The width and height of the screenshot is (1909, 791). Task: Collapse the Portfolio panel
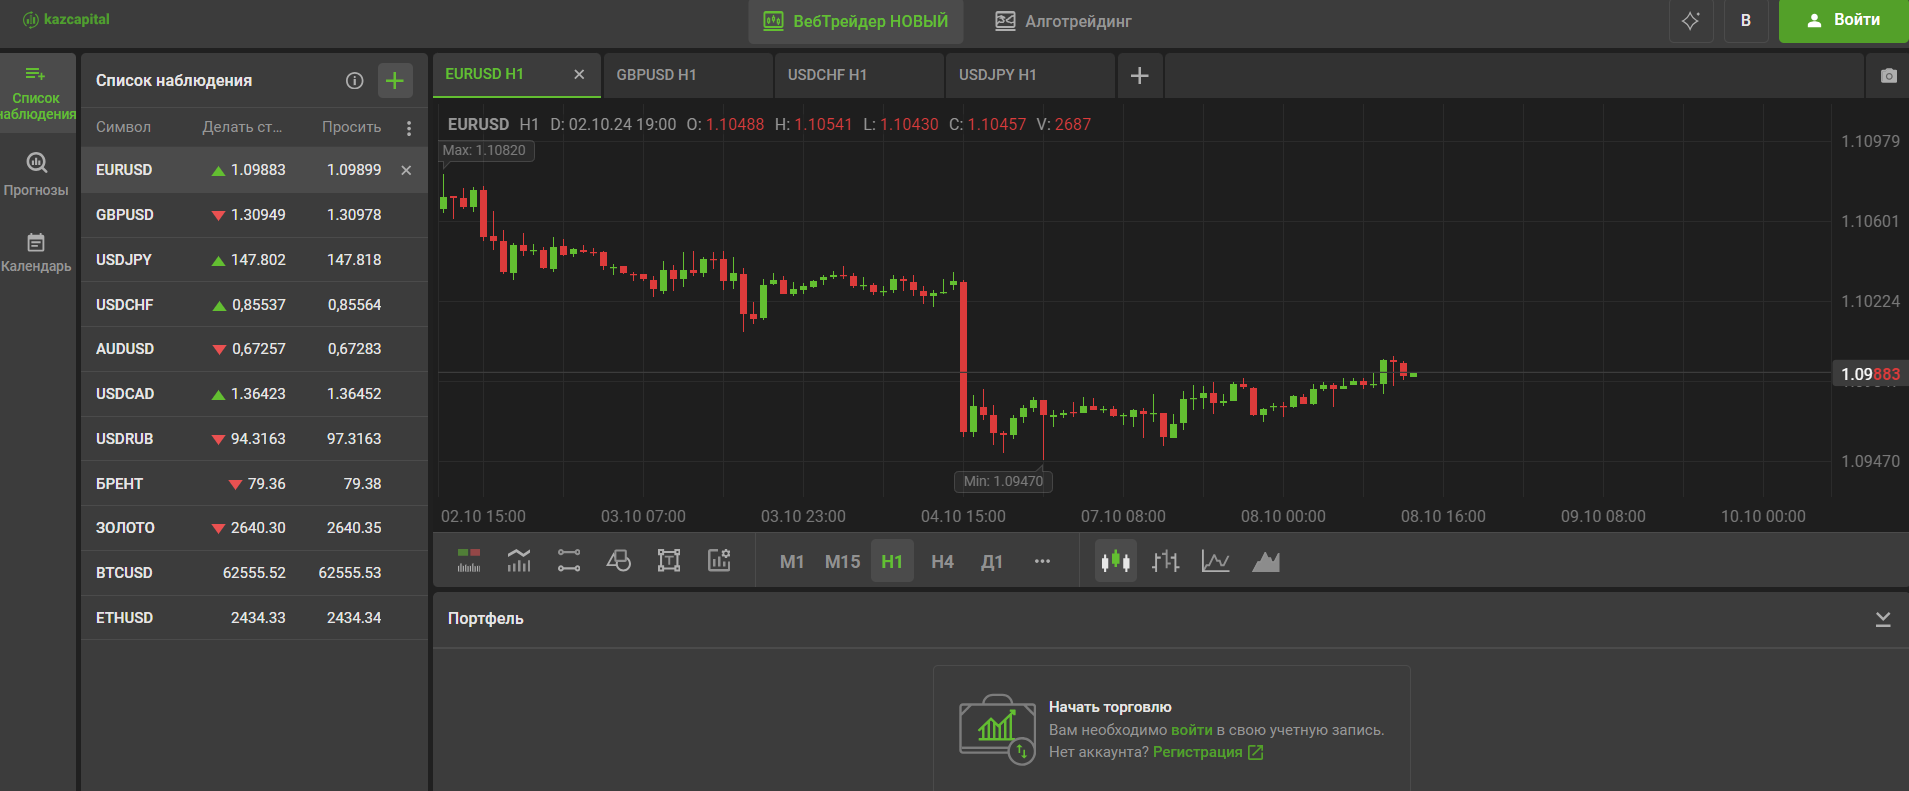pyautogui.click(x=1882, y=619)
